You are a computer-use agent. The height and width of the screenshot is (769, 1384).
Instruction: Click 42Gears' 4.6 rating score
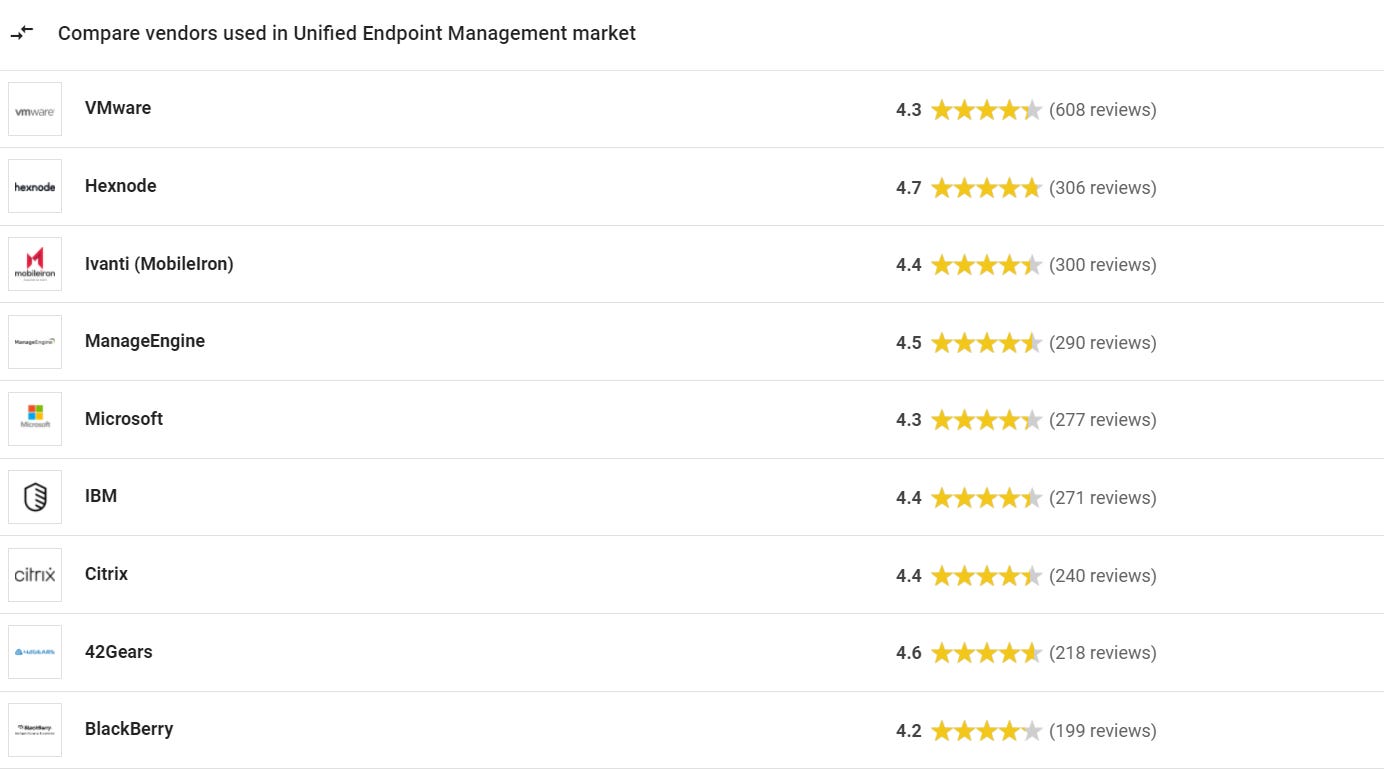point(909,653)
